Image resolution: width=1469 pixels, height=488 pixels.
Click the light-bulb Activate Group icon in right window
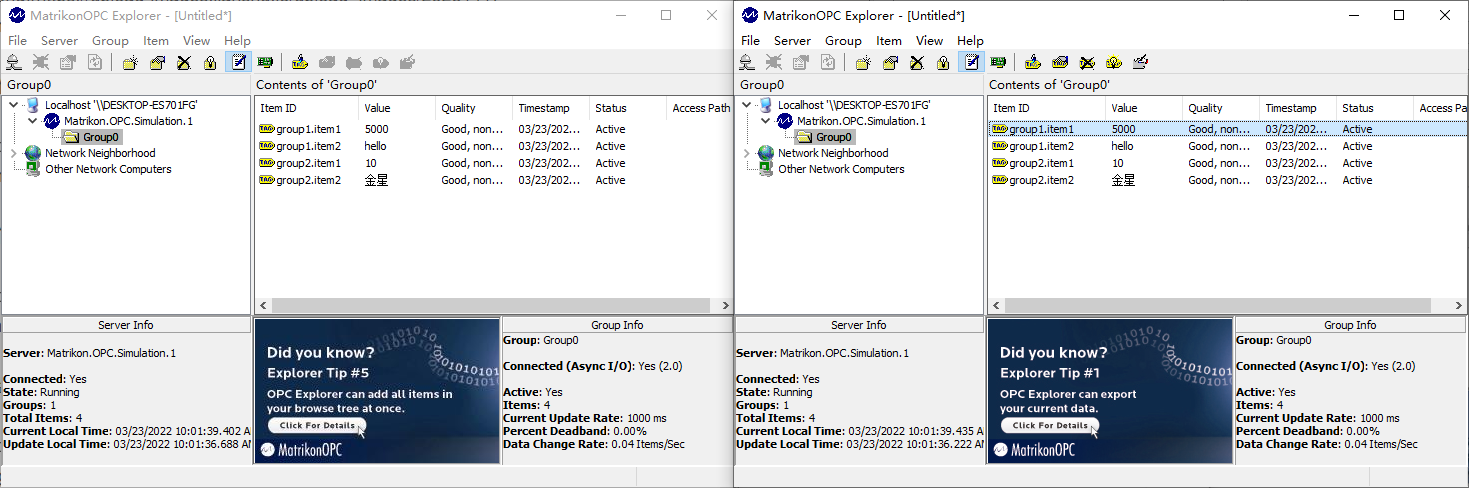pyautogui.click(x=943, y=62)
